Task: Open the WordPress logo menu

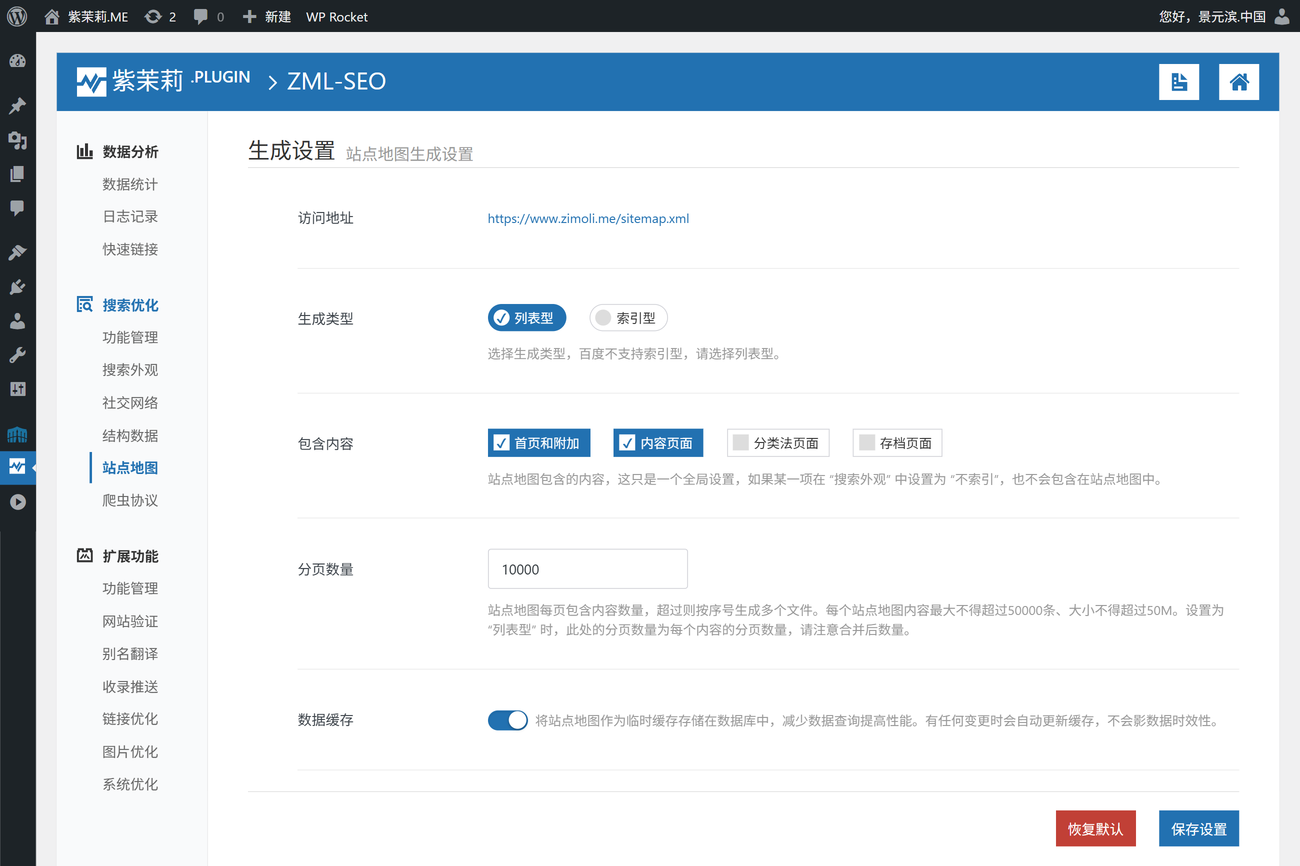Action: pos(17,16)
